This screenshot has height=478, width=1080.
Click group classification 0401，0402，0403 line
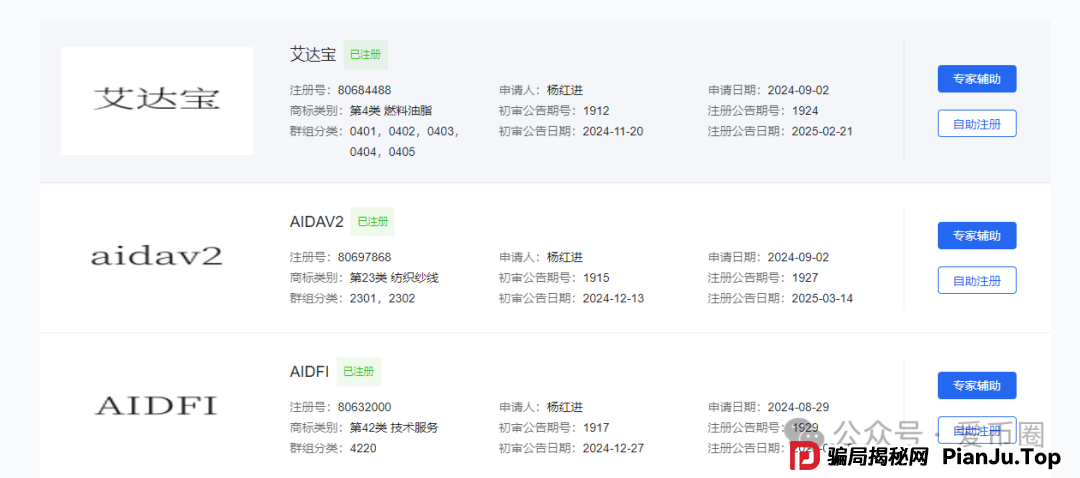(405, 132)
